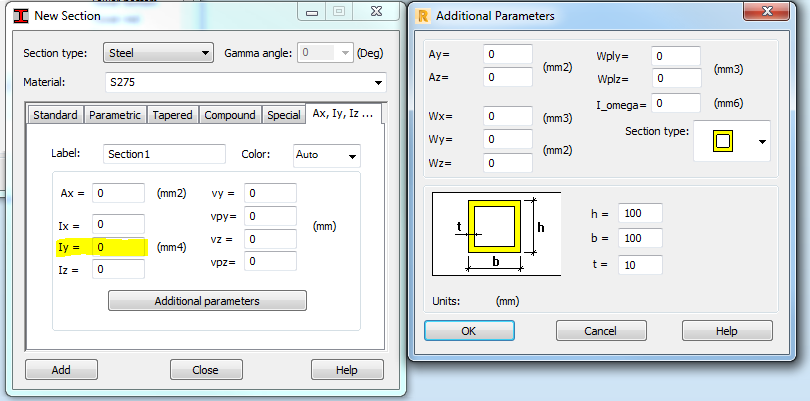Viewport: 810px width, 401px height.
Task: Cancel the Additional Parameters dialog
Action: (600, 330)
